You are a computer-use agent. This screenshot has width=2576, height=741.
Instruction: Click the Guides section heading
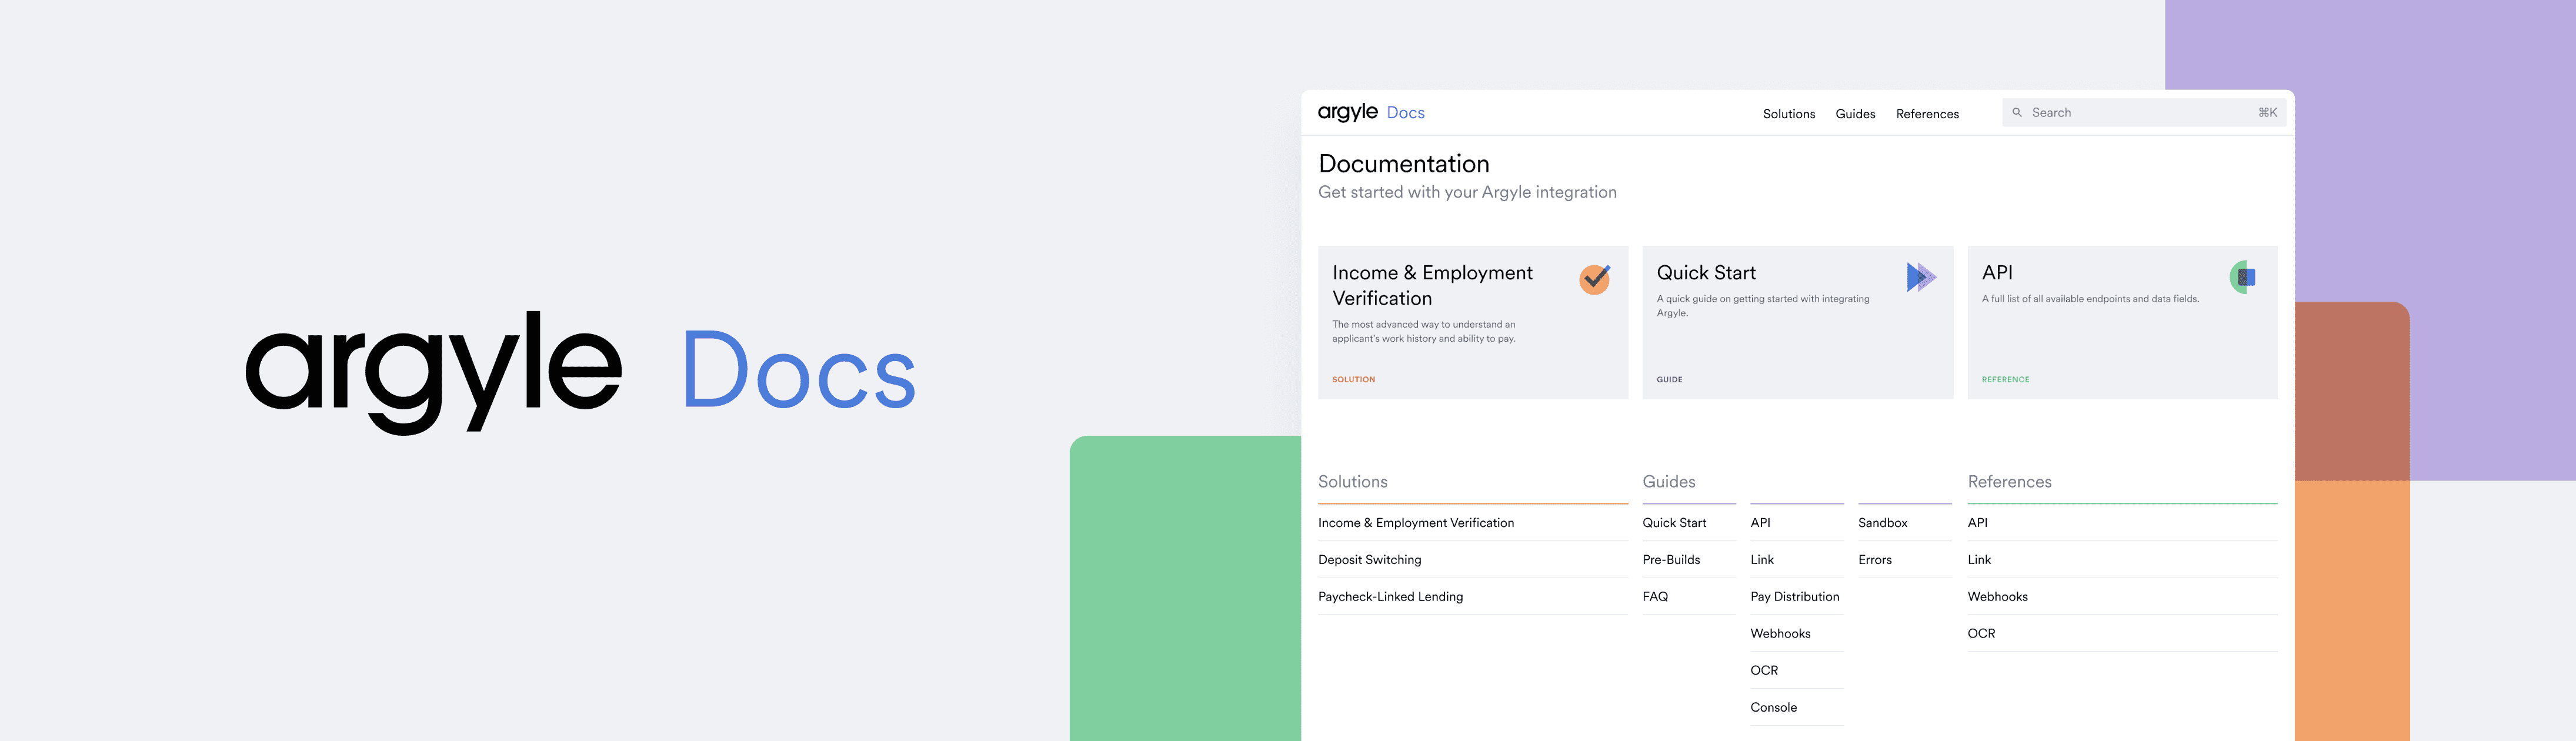1668,482
